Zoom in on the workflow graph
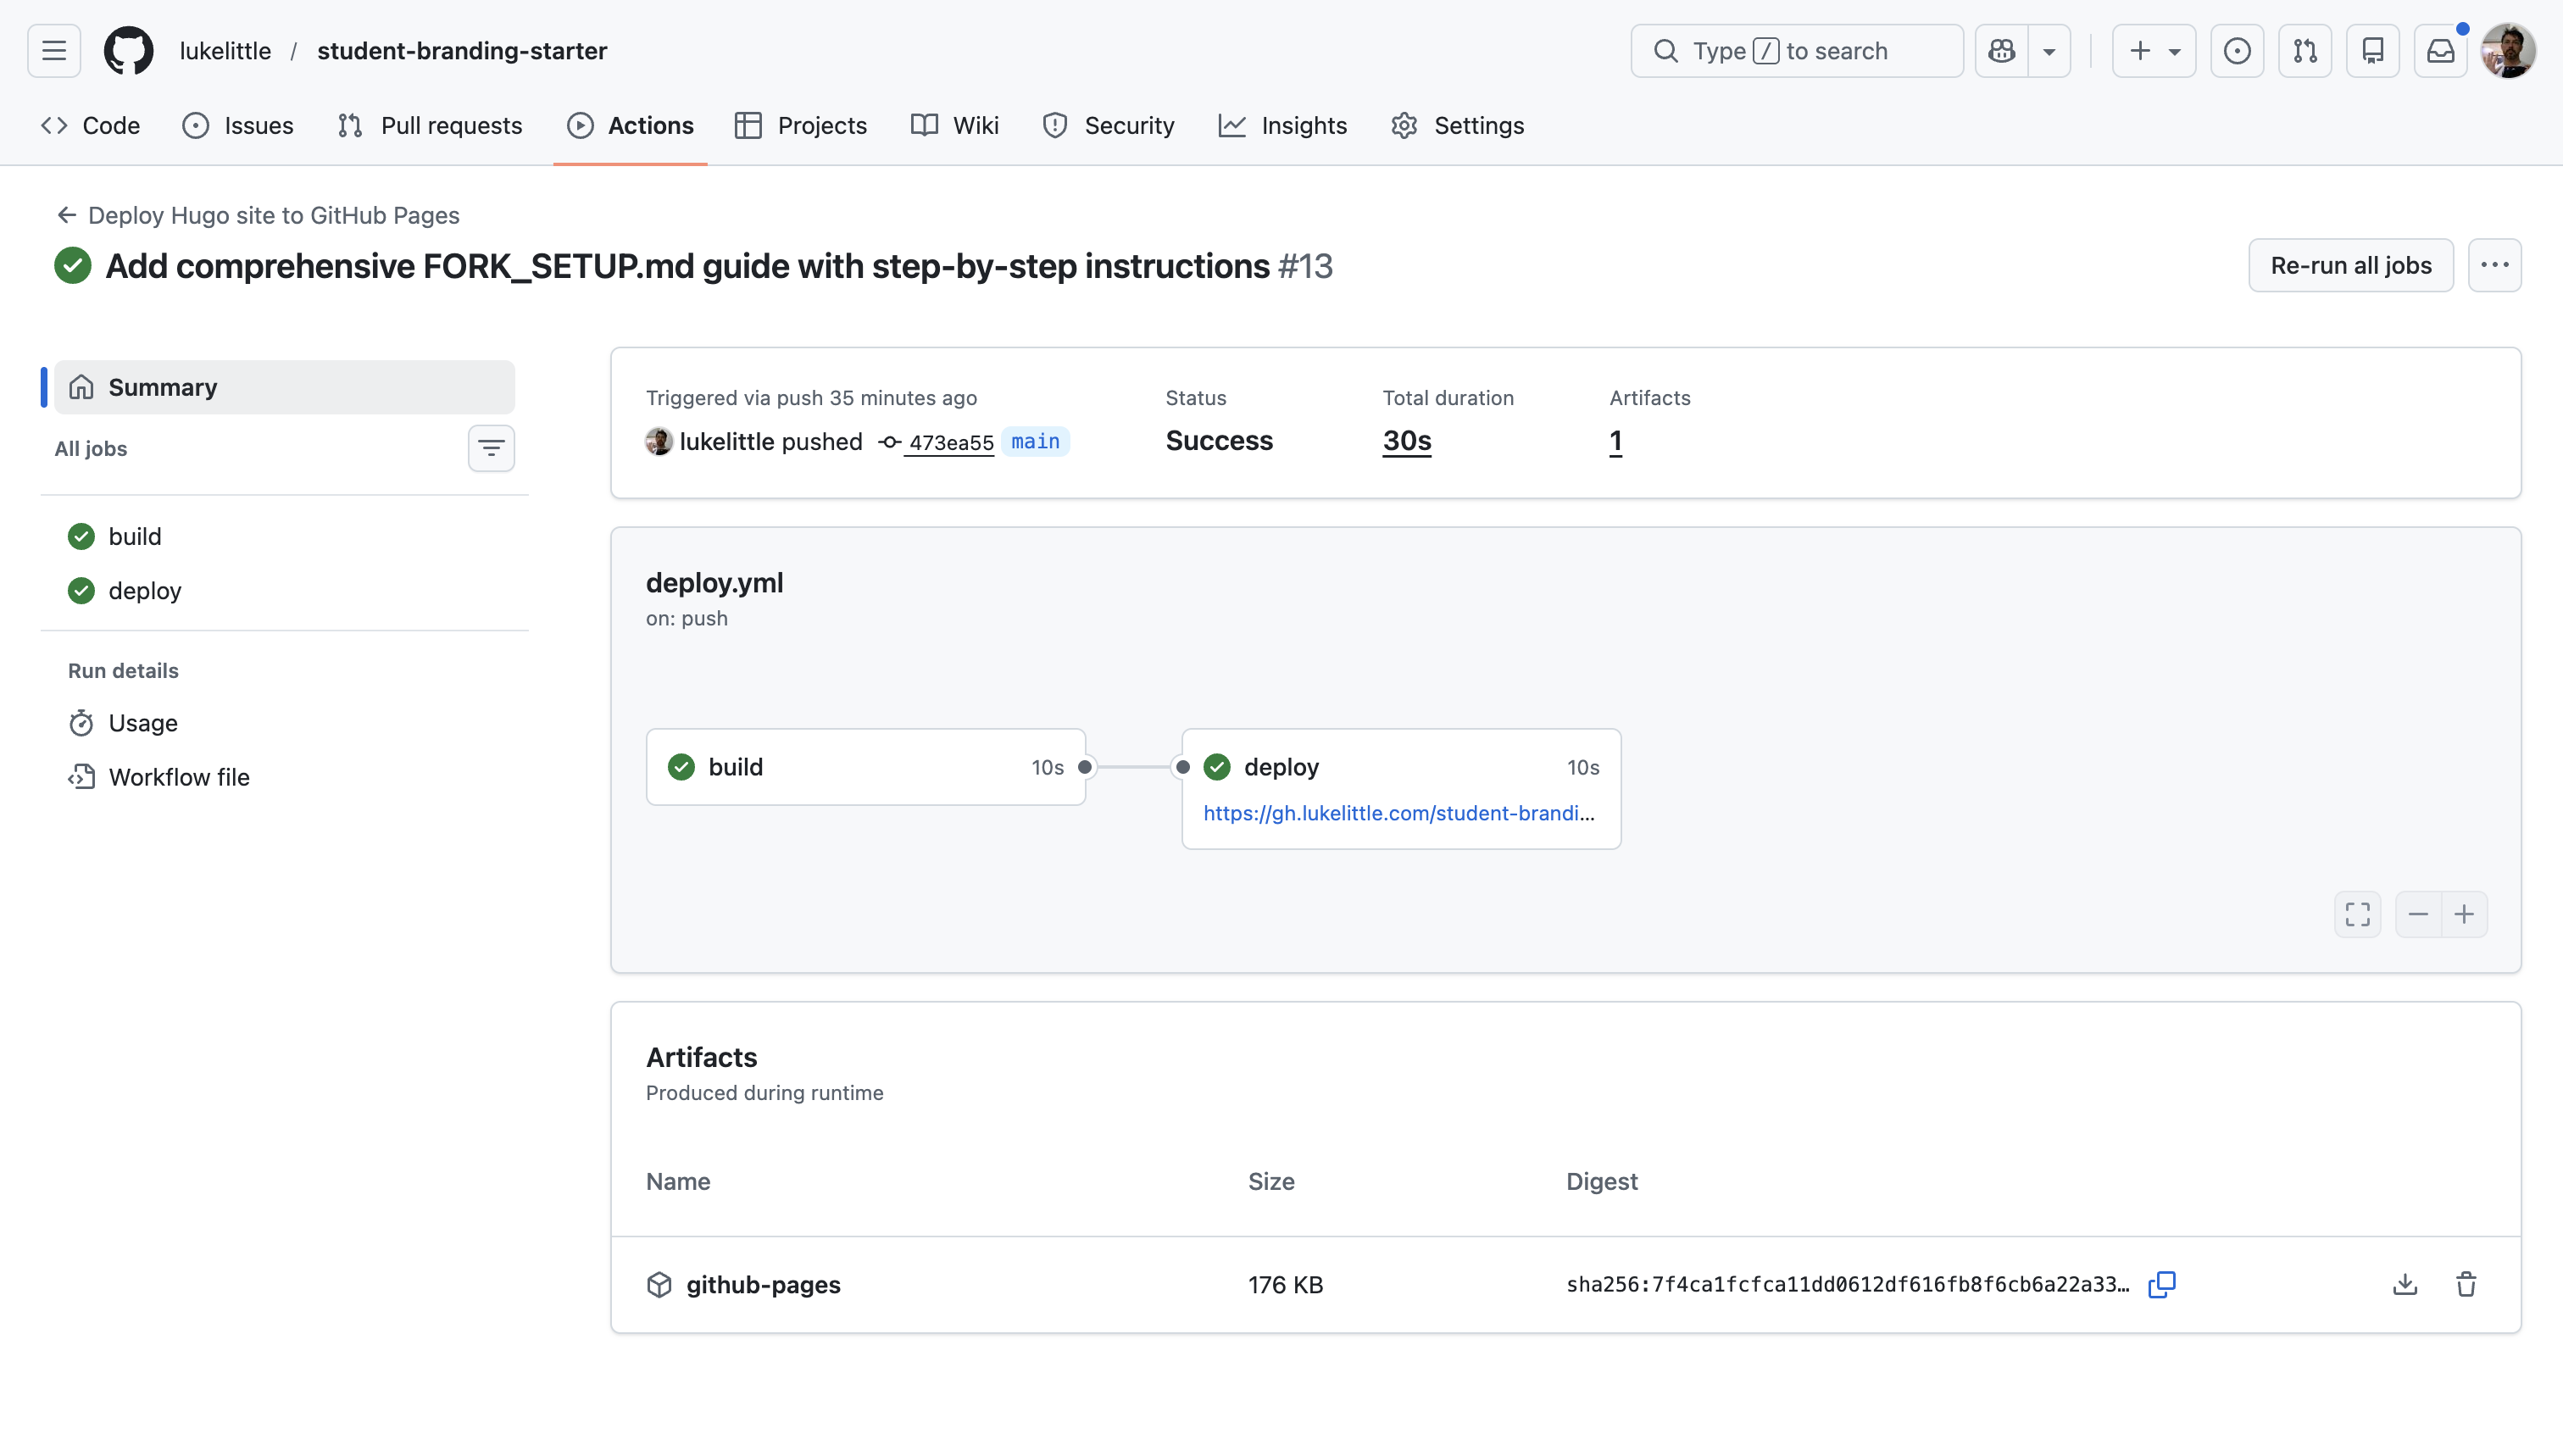This screenshot has height=1456, width=2563. pos(2465,914)
